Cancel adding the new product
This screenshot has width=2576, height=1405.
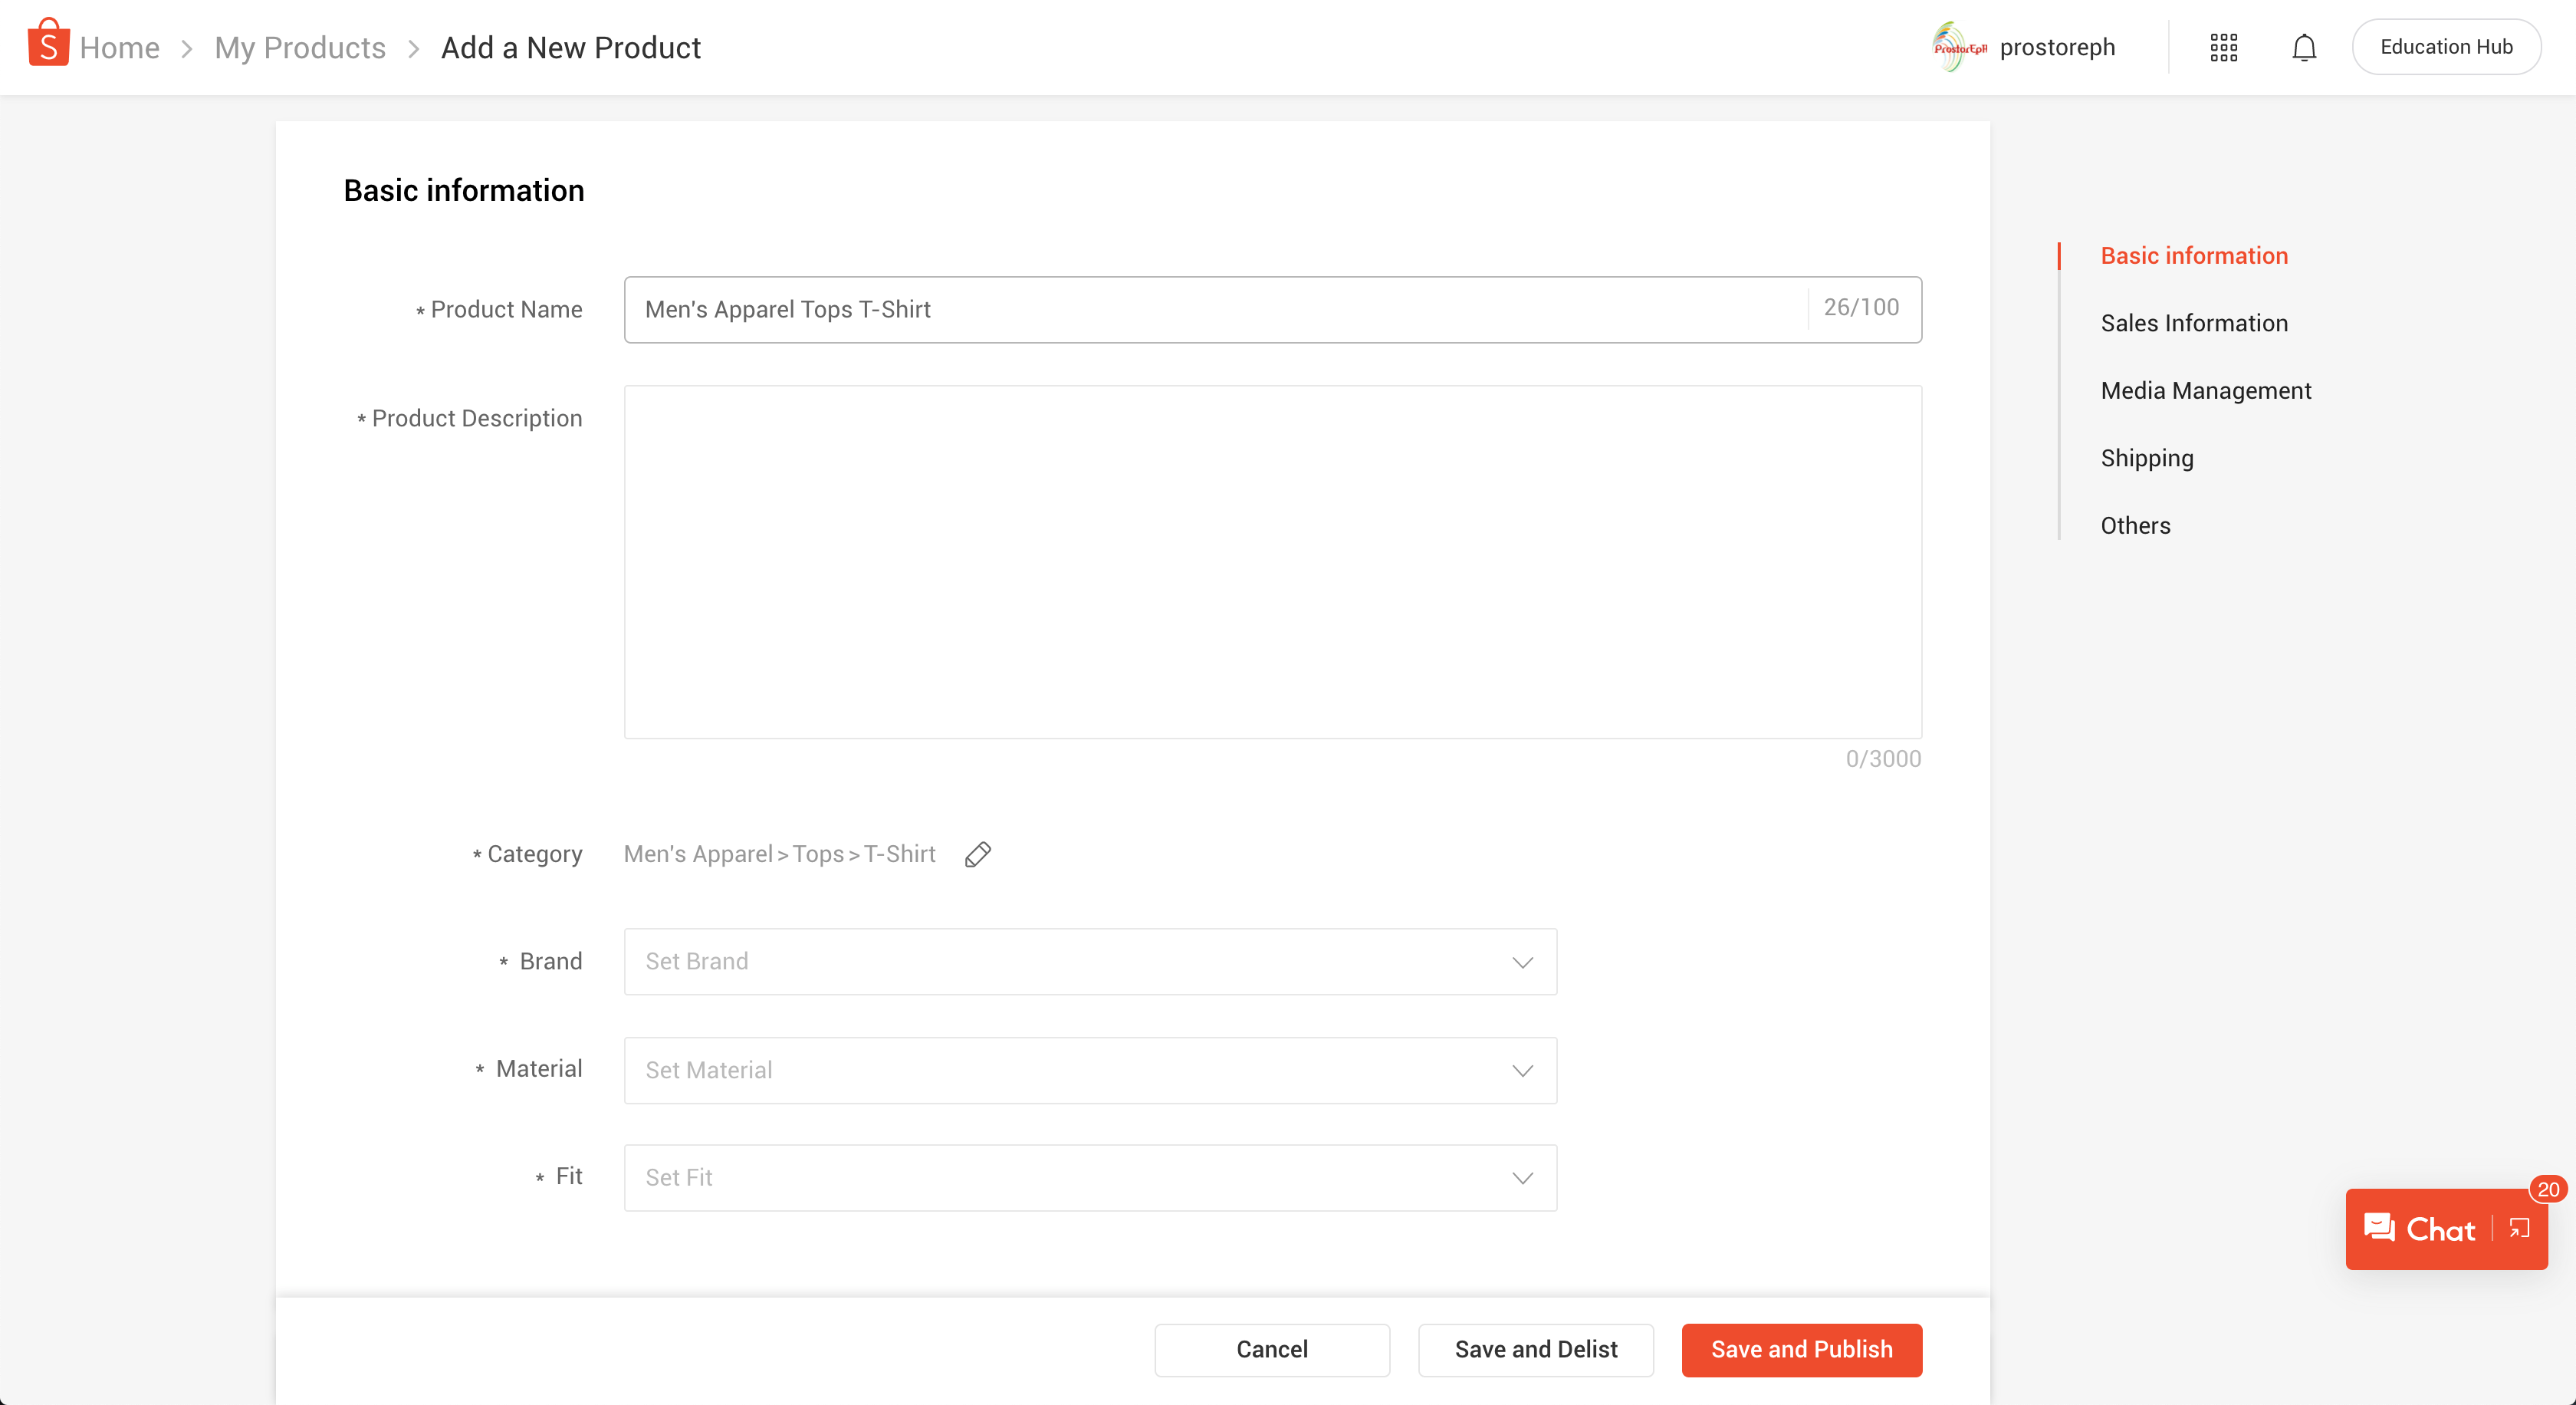[x=1271, y=1349]
